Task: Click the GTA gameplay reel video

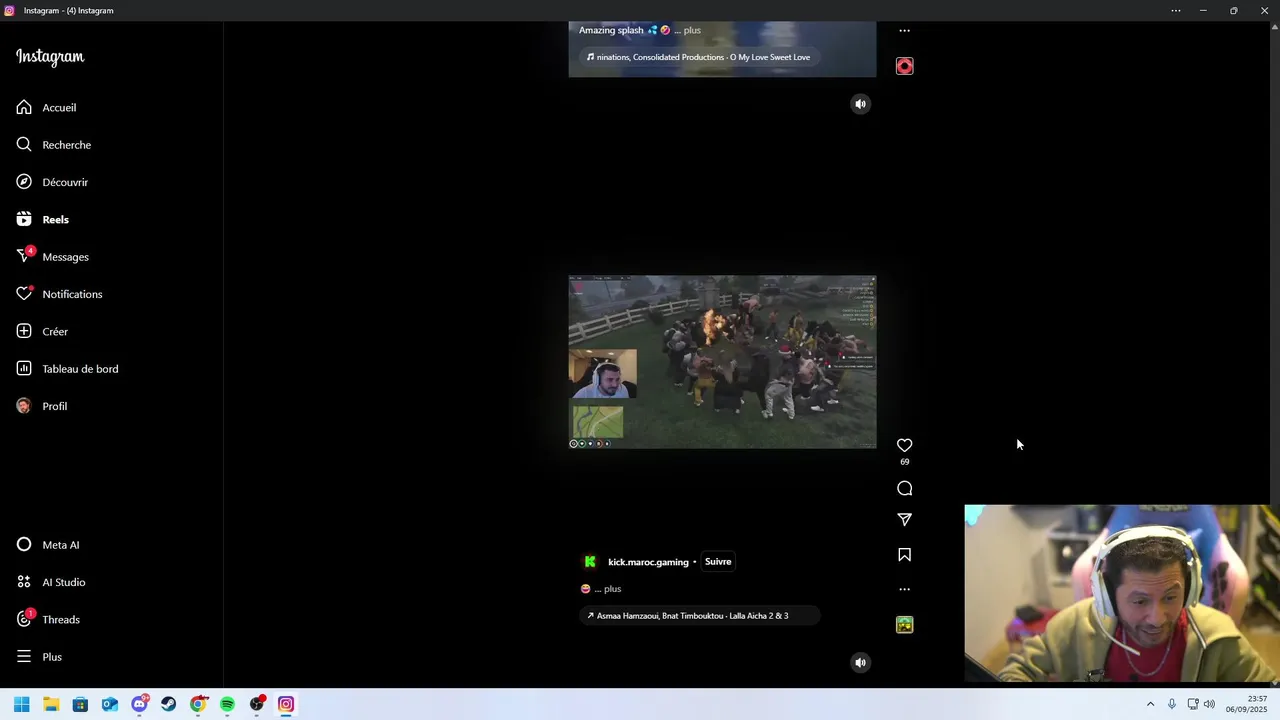Action: click(722, 362)
